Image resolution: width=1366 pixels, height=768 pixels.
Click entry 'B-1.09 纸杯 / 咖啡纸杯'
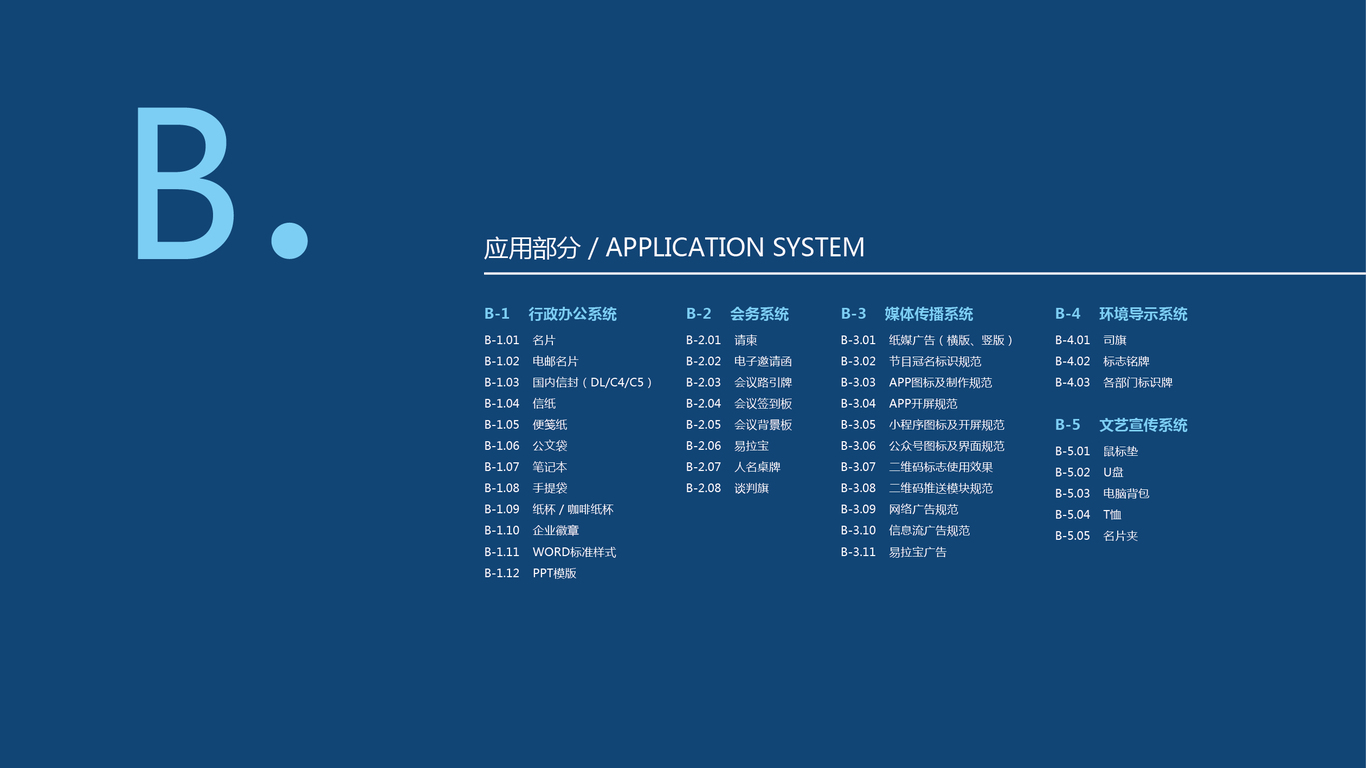tap(549, 509)
